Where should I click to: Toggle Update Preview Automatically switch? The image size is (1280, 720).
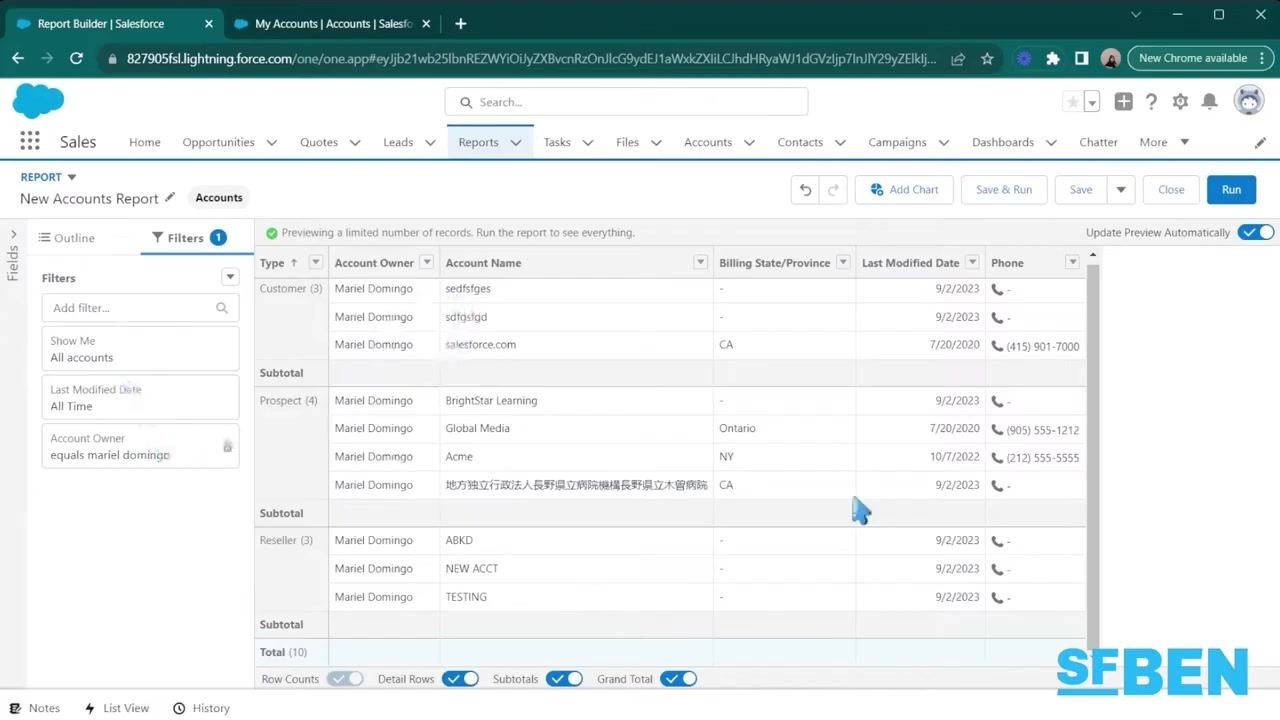(1256, 232)
